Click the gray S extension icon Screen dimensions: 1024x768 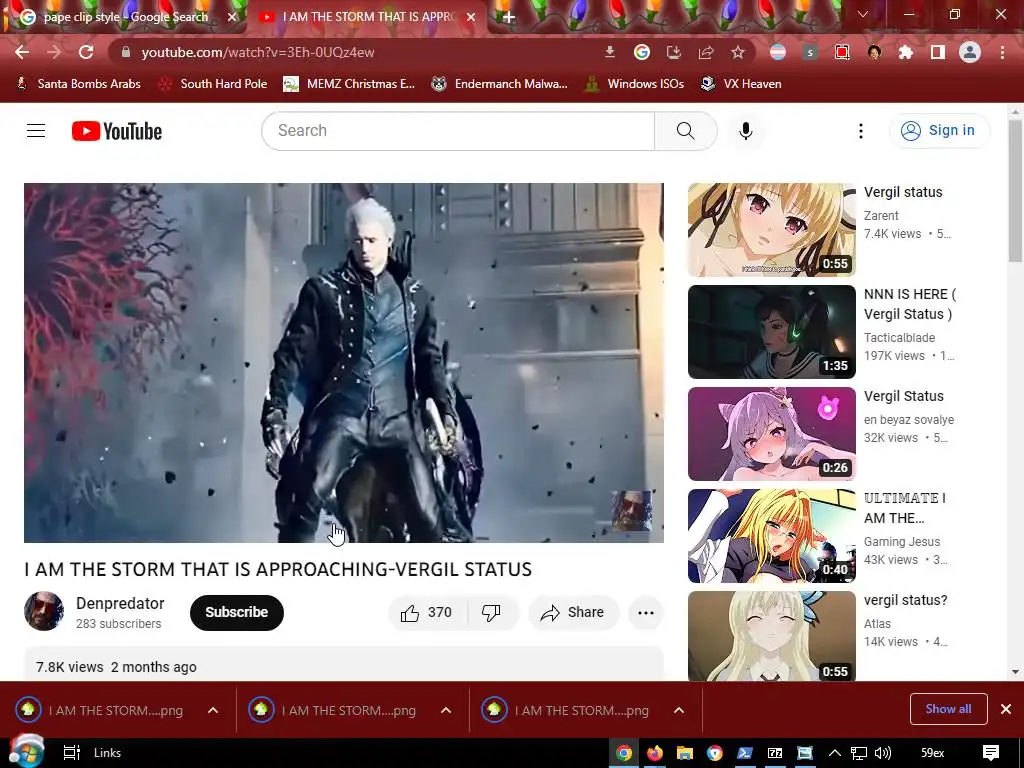pos(810,52)
